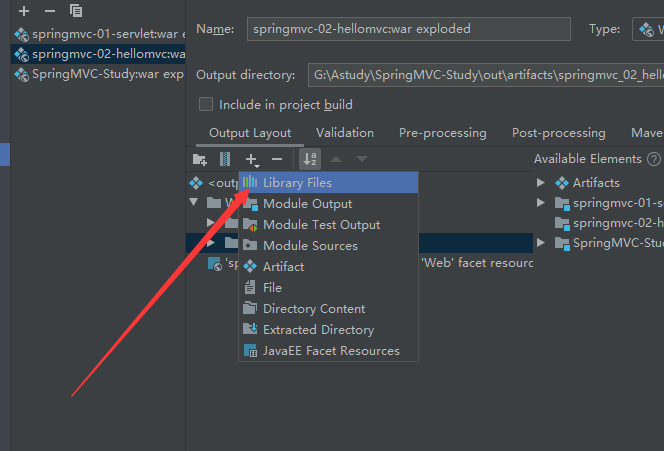Click SpringMVC-Study war artifact icon
664x451 pixels.
21,75
